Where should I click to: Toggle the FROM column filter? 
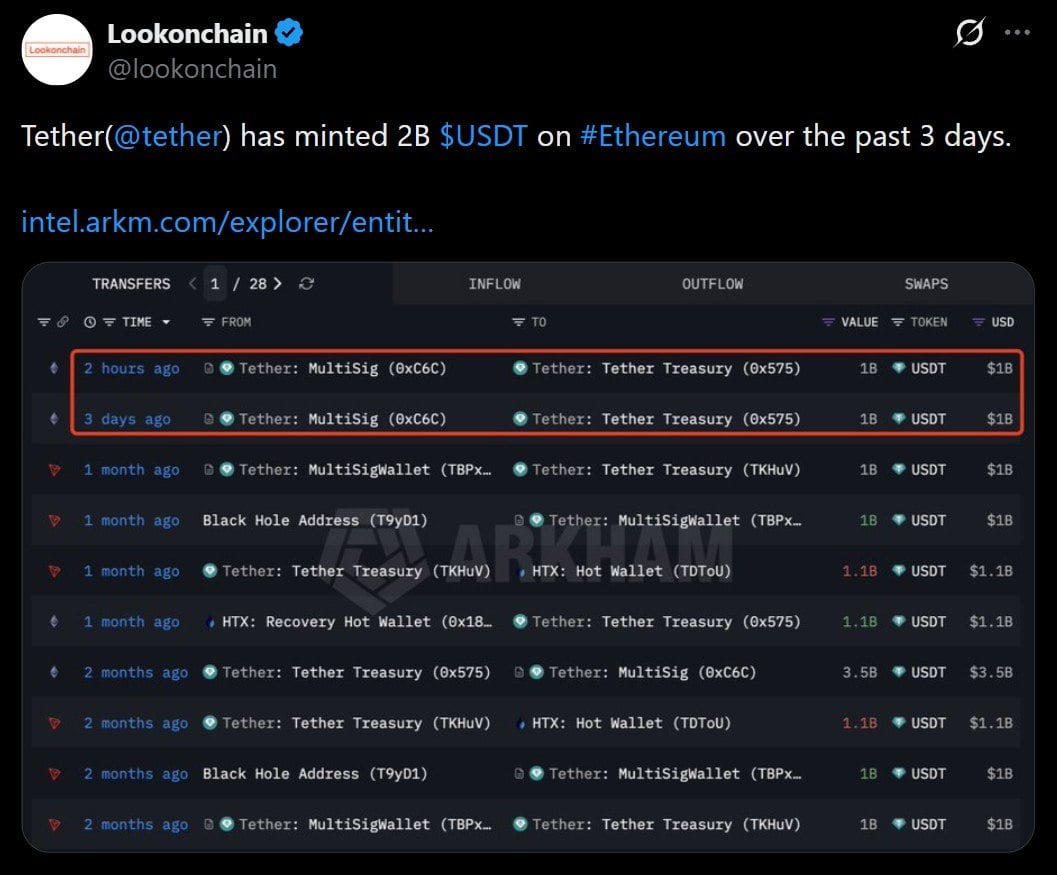click(x=208, y=322)
